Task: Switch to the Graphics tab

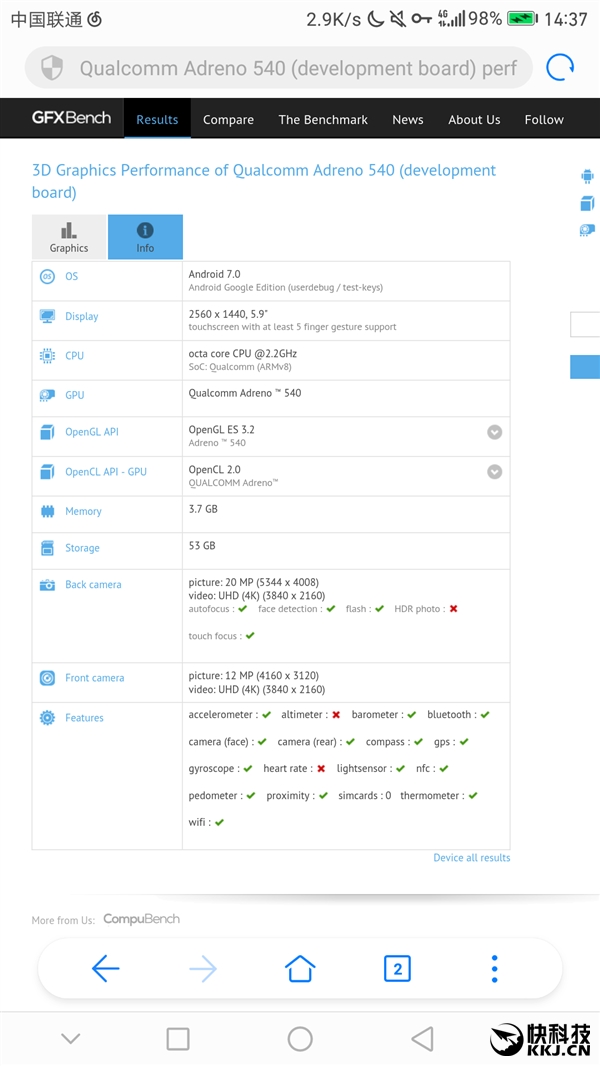Action: [69, 237]
